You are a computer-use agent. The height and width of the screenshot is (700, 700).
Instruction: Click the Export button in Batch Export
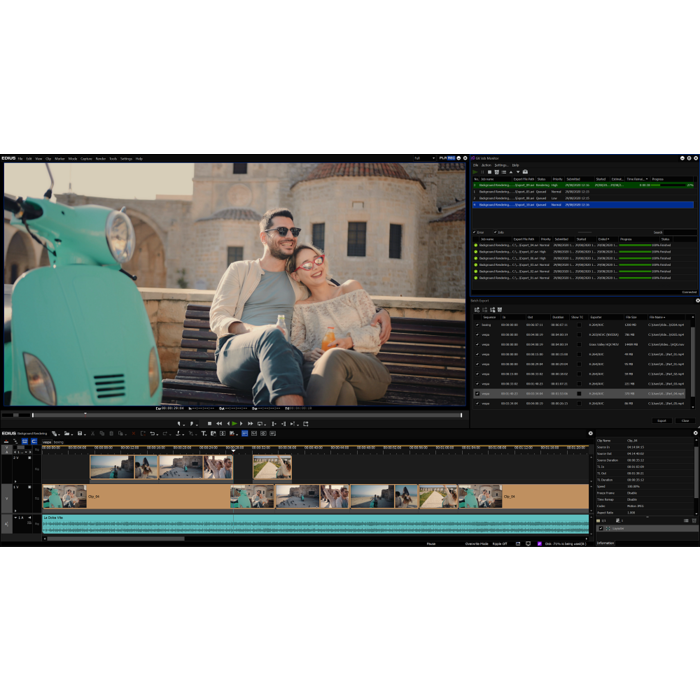tap(662, 420)
